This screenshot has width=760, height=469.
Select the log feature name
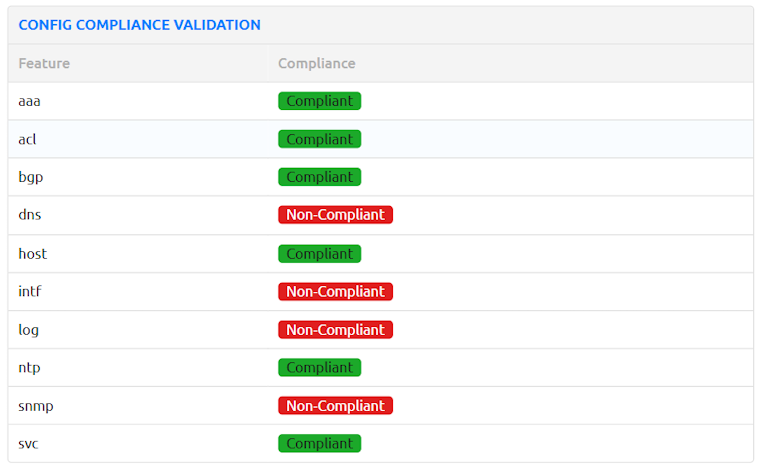(28, 330)
